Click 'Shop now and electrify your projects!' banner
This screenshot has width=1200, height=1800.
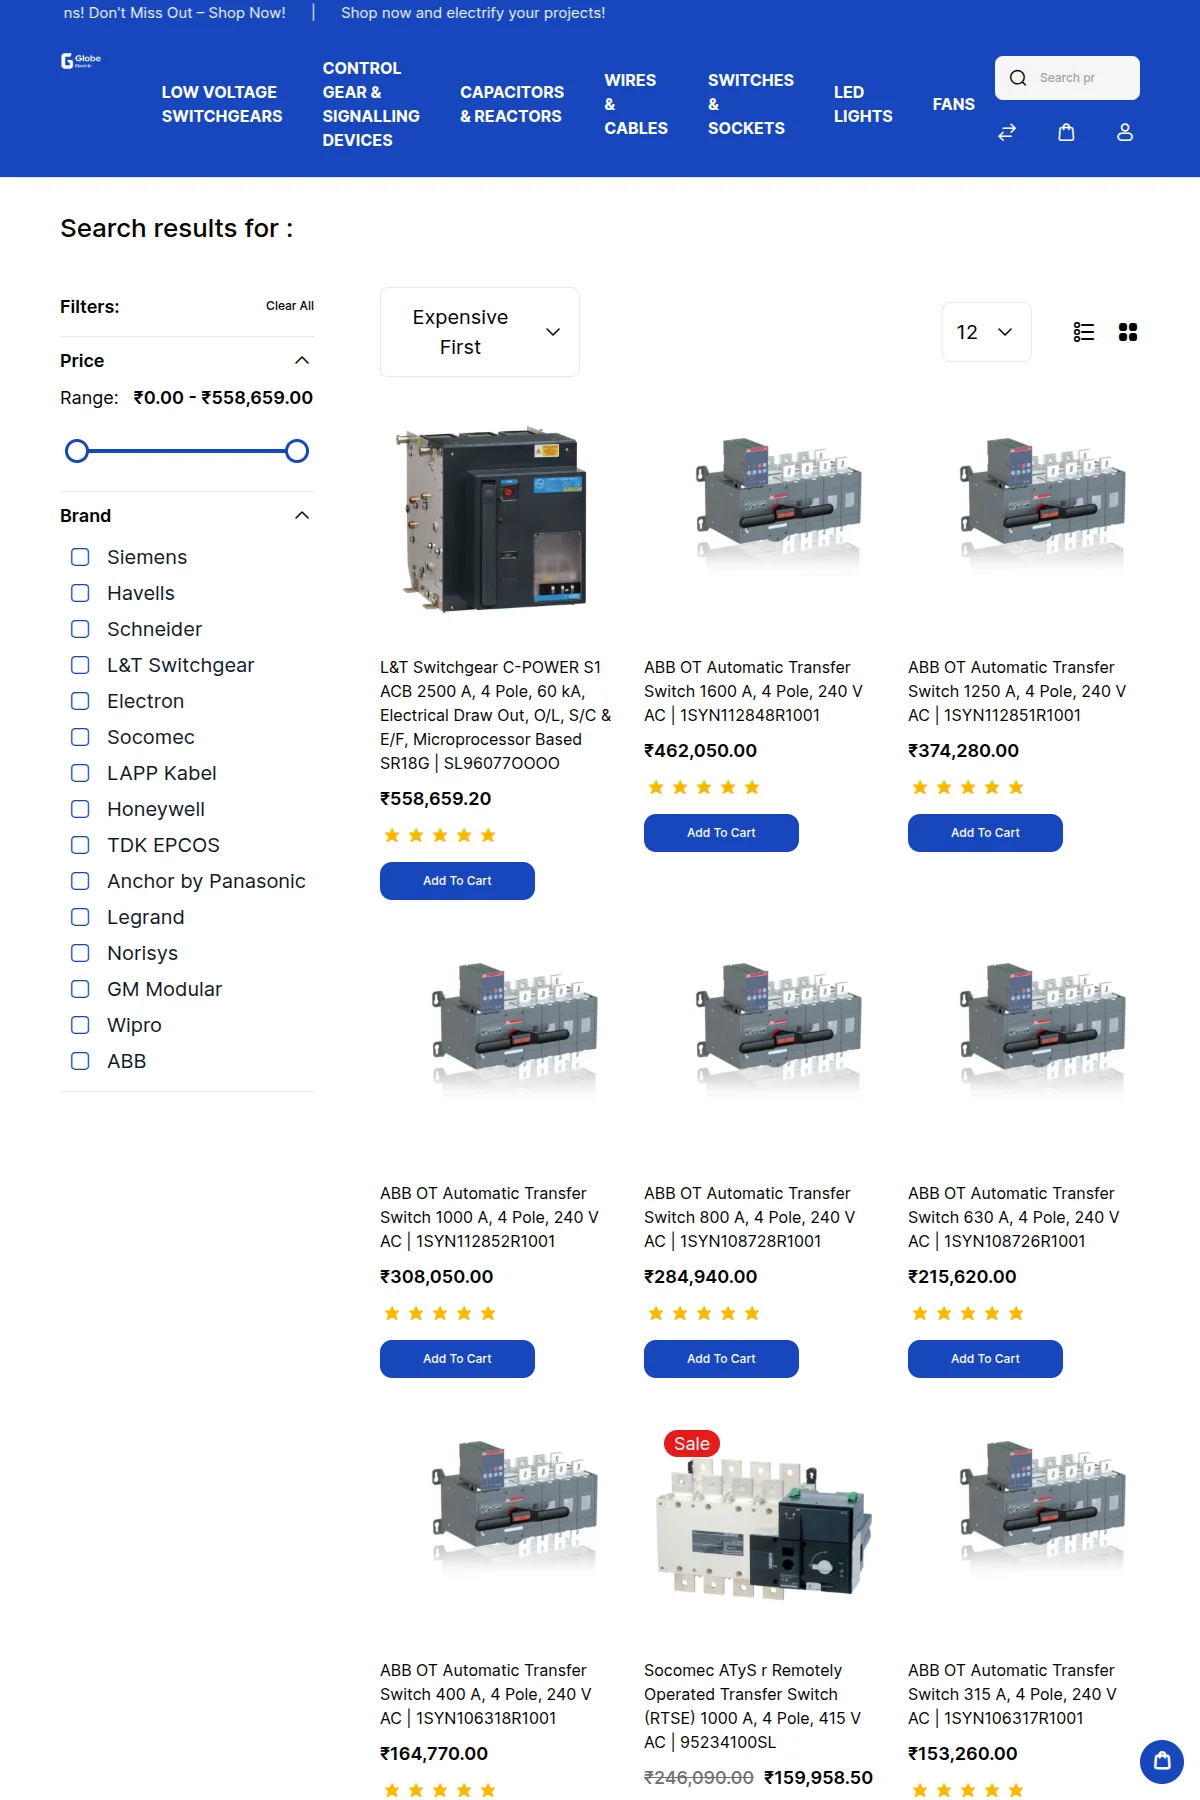click(473, 13)
